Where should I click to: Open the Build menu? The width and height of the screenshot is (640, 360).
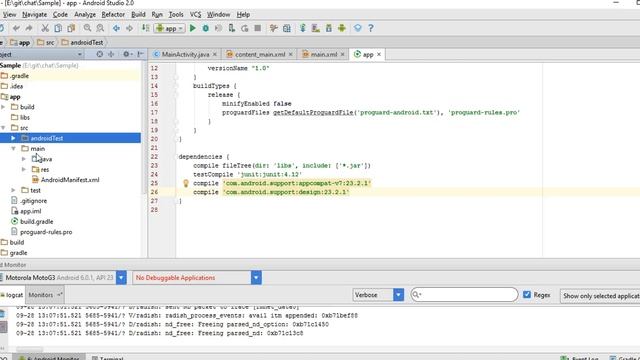[x=138, y=14]
